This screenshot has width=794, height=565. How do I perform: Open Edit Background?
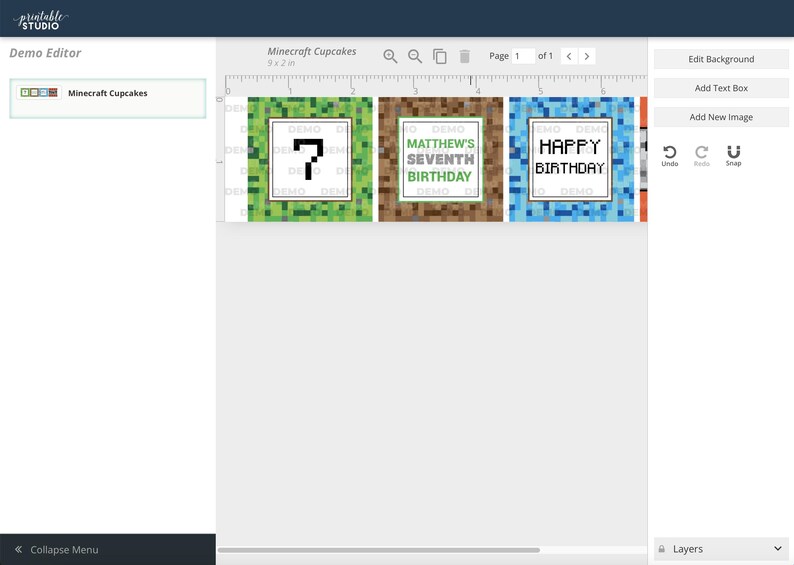[721, 59]
